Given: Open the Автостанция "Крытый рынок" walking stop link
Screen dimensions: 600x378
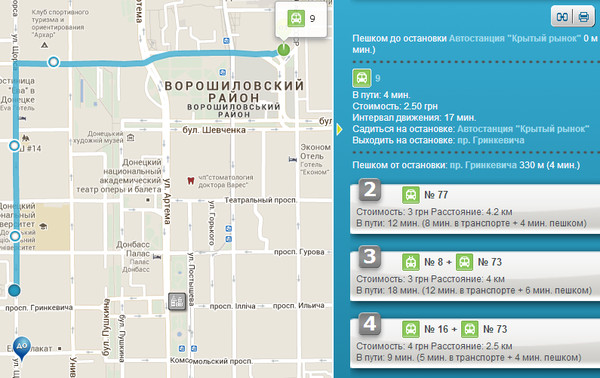Looking at the screenshot, I should [x=515, y=38].
